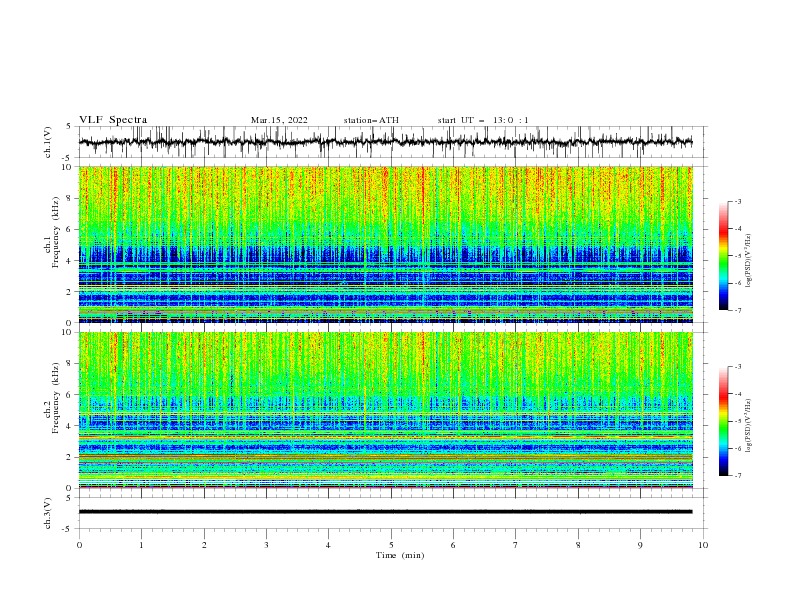Click tick label 3 on the Time axis
792x612 pixels.
tap(266, 545)
